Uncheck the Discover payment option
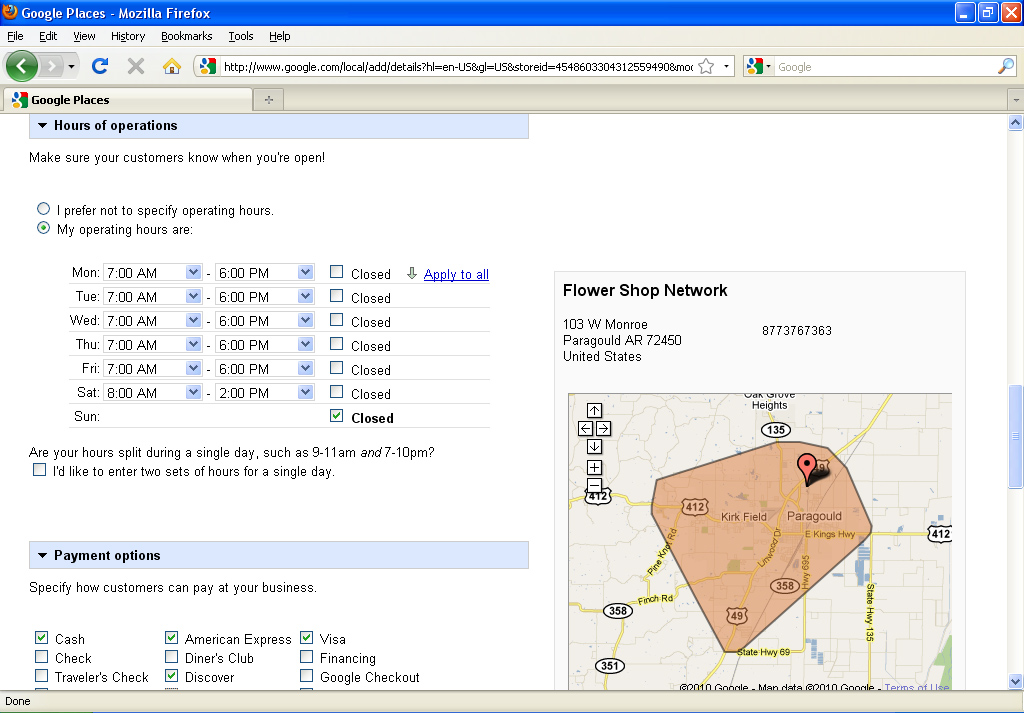This screenshot has height=713, width=1024. point(171,675)
